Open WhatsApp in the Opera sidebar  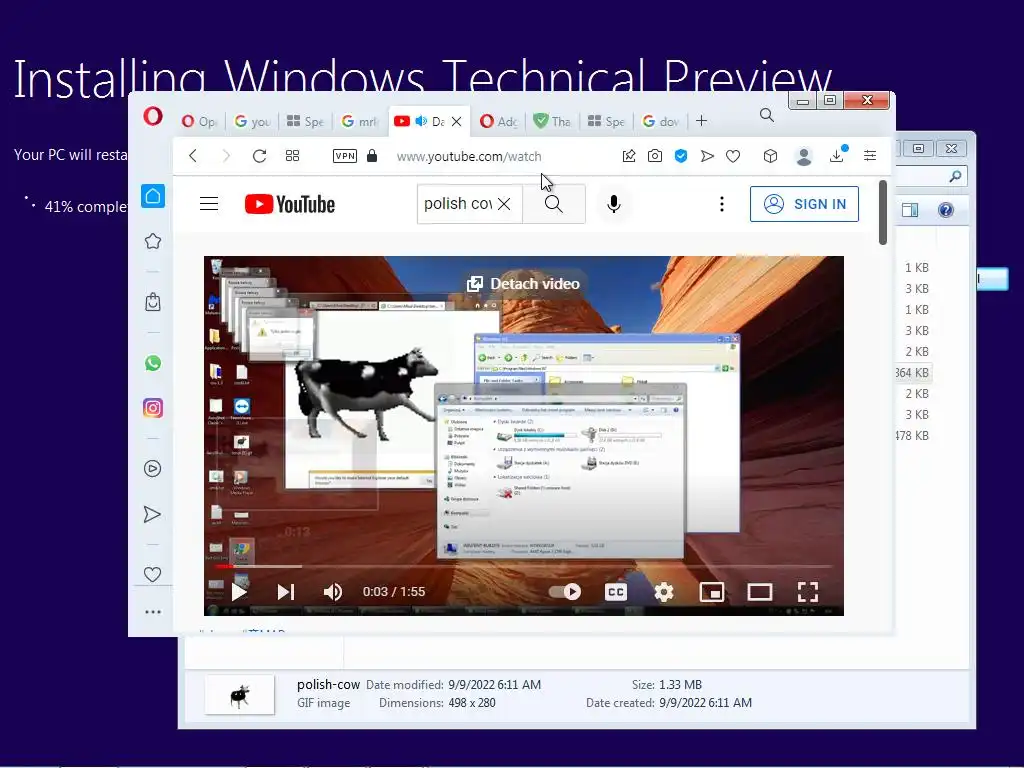coord(153,363)
